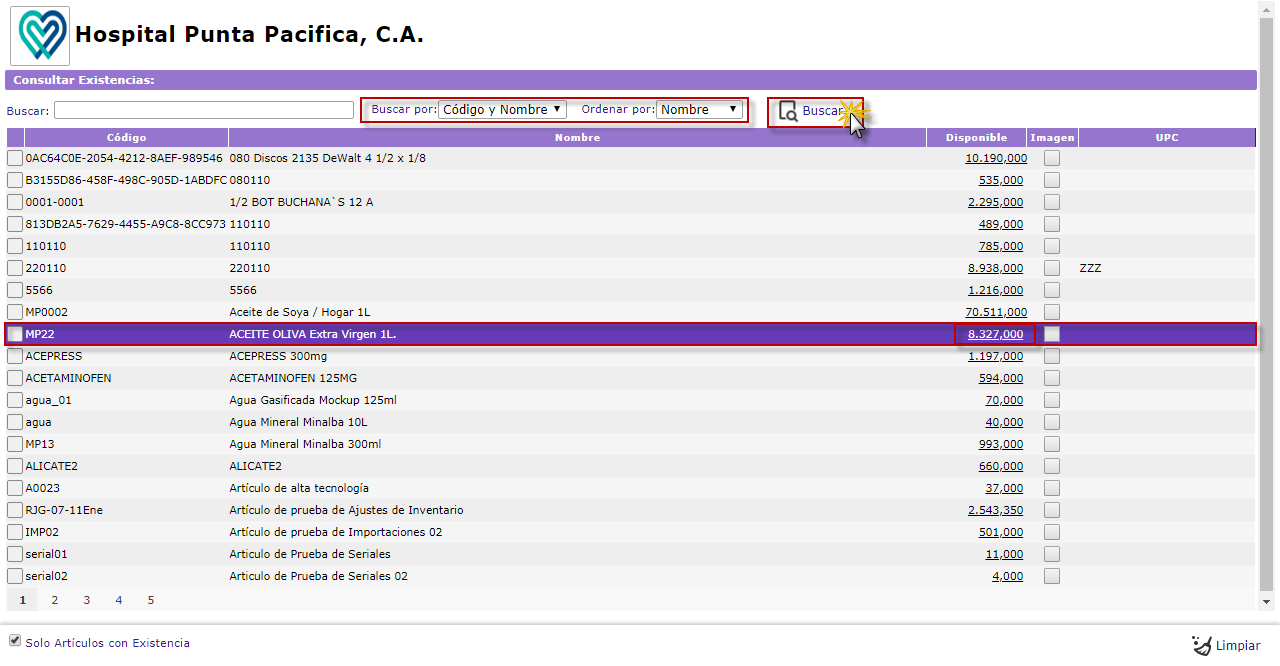Expand the Ordenar por dropdown
This screenshot has width=1280, height=666.
coord(699,109)
